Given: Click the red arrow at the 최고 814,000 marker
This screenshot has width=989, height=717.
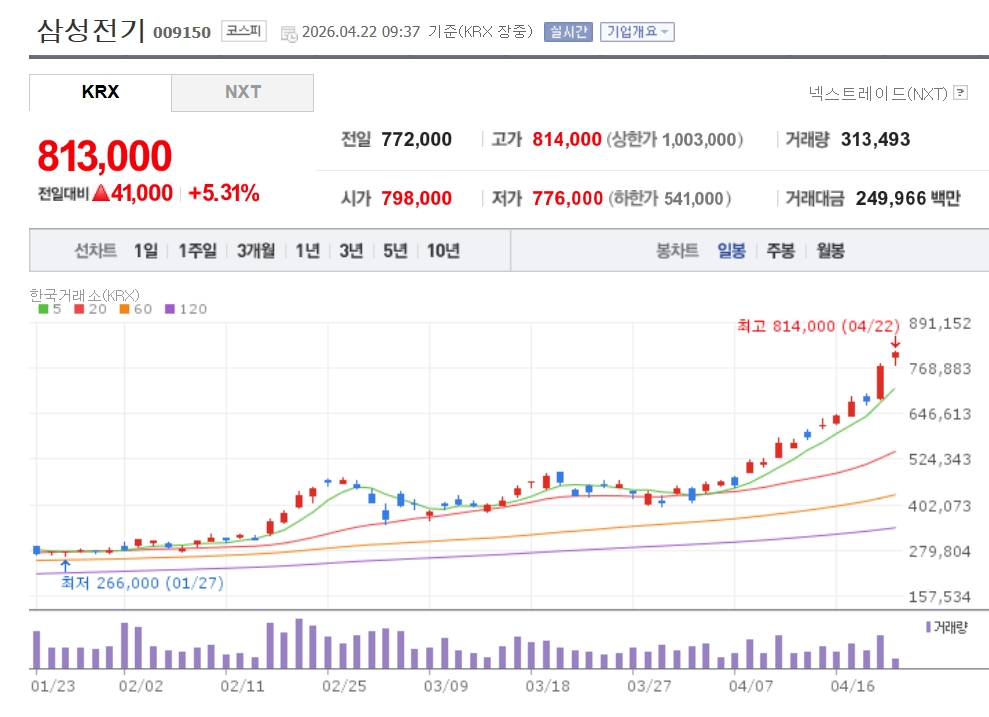Looking at the screenshot, I should click(x=895, y=343).
